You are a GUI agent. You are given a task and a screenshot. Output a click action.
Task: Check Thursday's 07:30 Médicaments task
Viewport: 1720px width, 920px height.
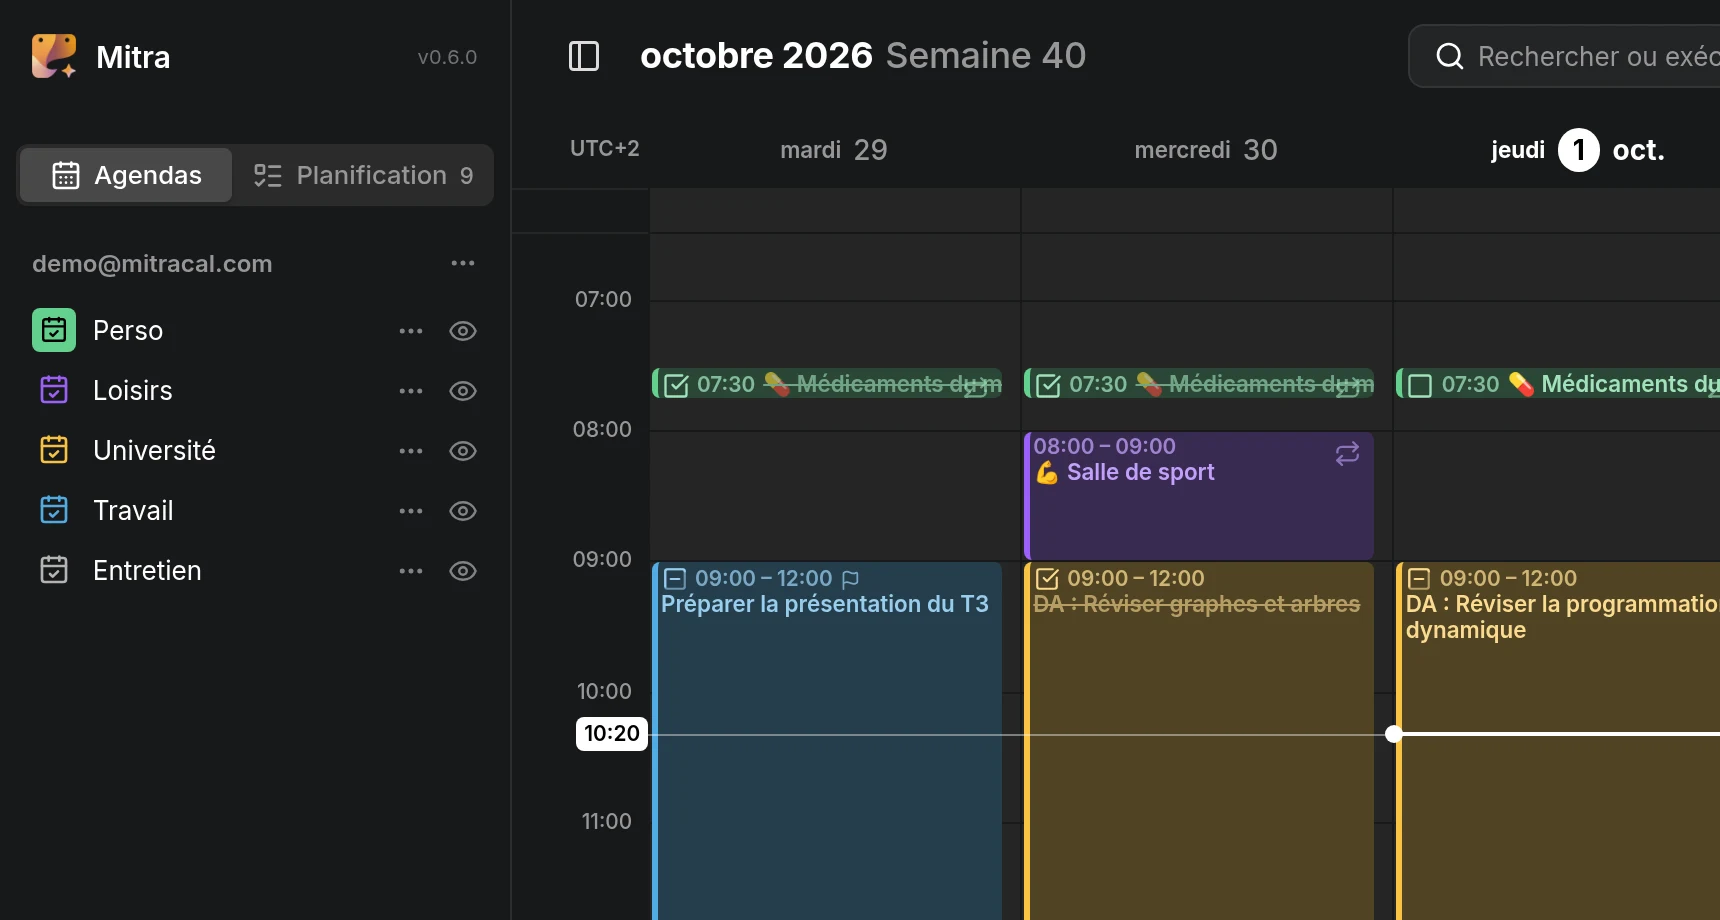tap(1420, 385)
